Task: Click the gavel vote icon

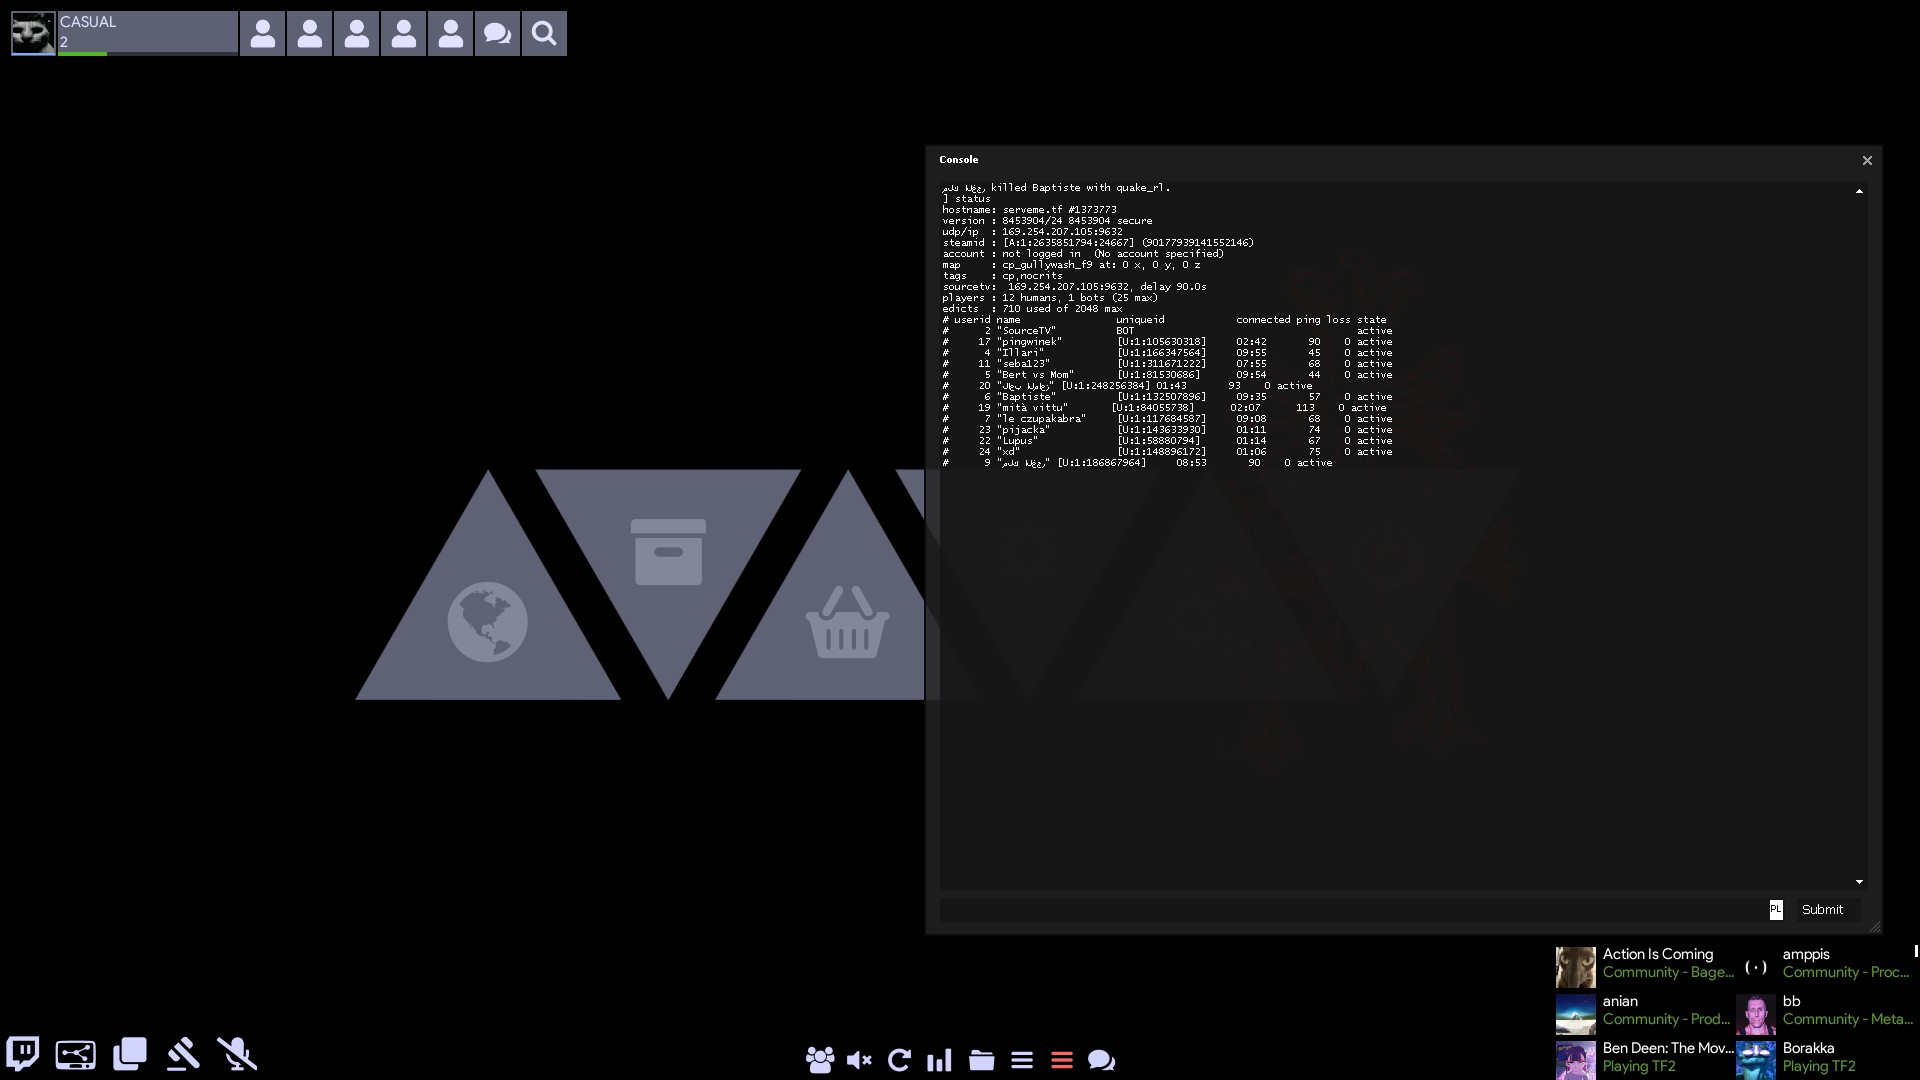Action: point(183,1054)
